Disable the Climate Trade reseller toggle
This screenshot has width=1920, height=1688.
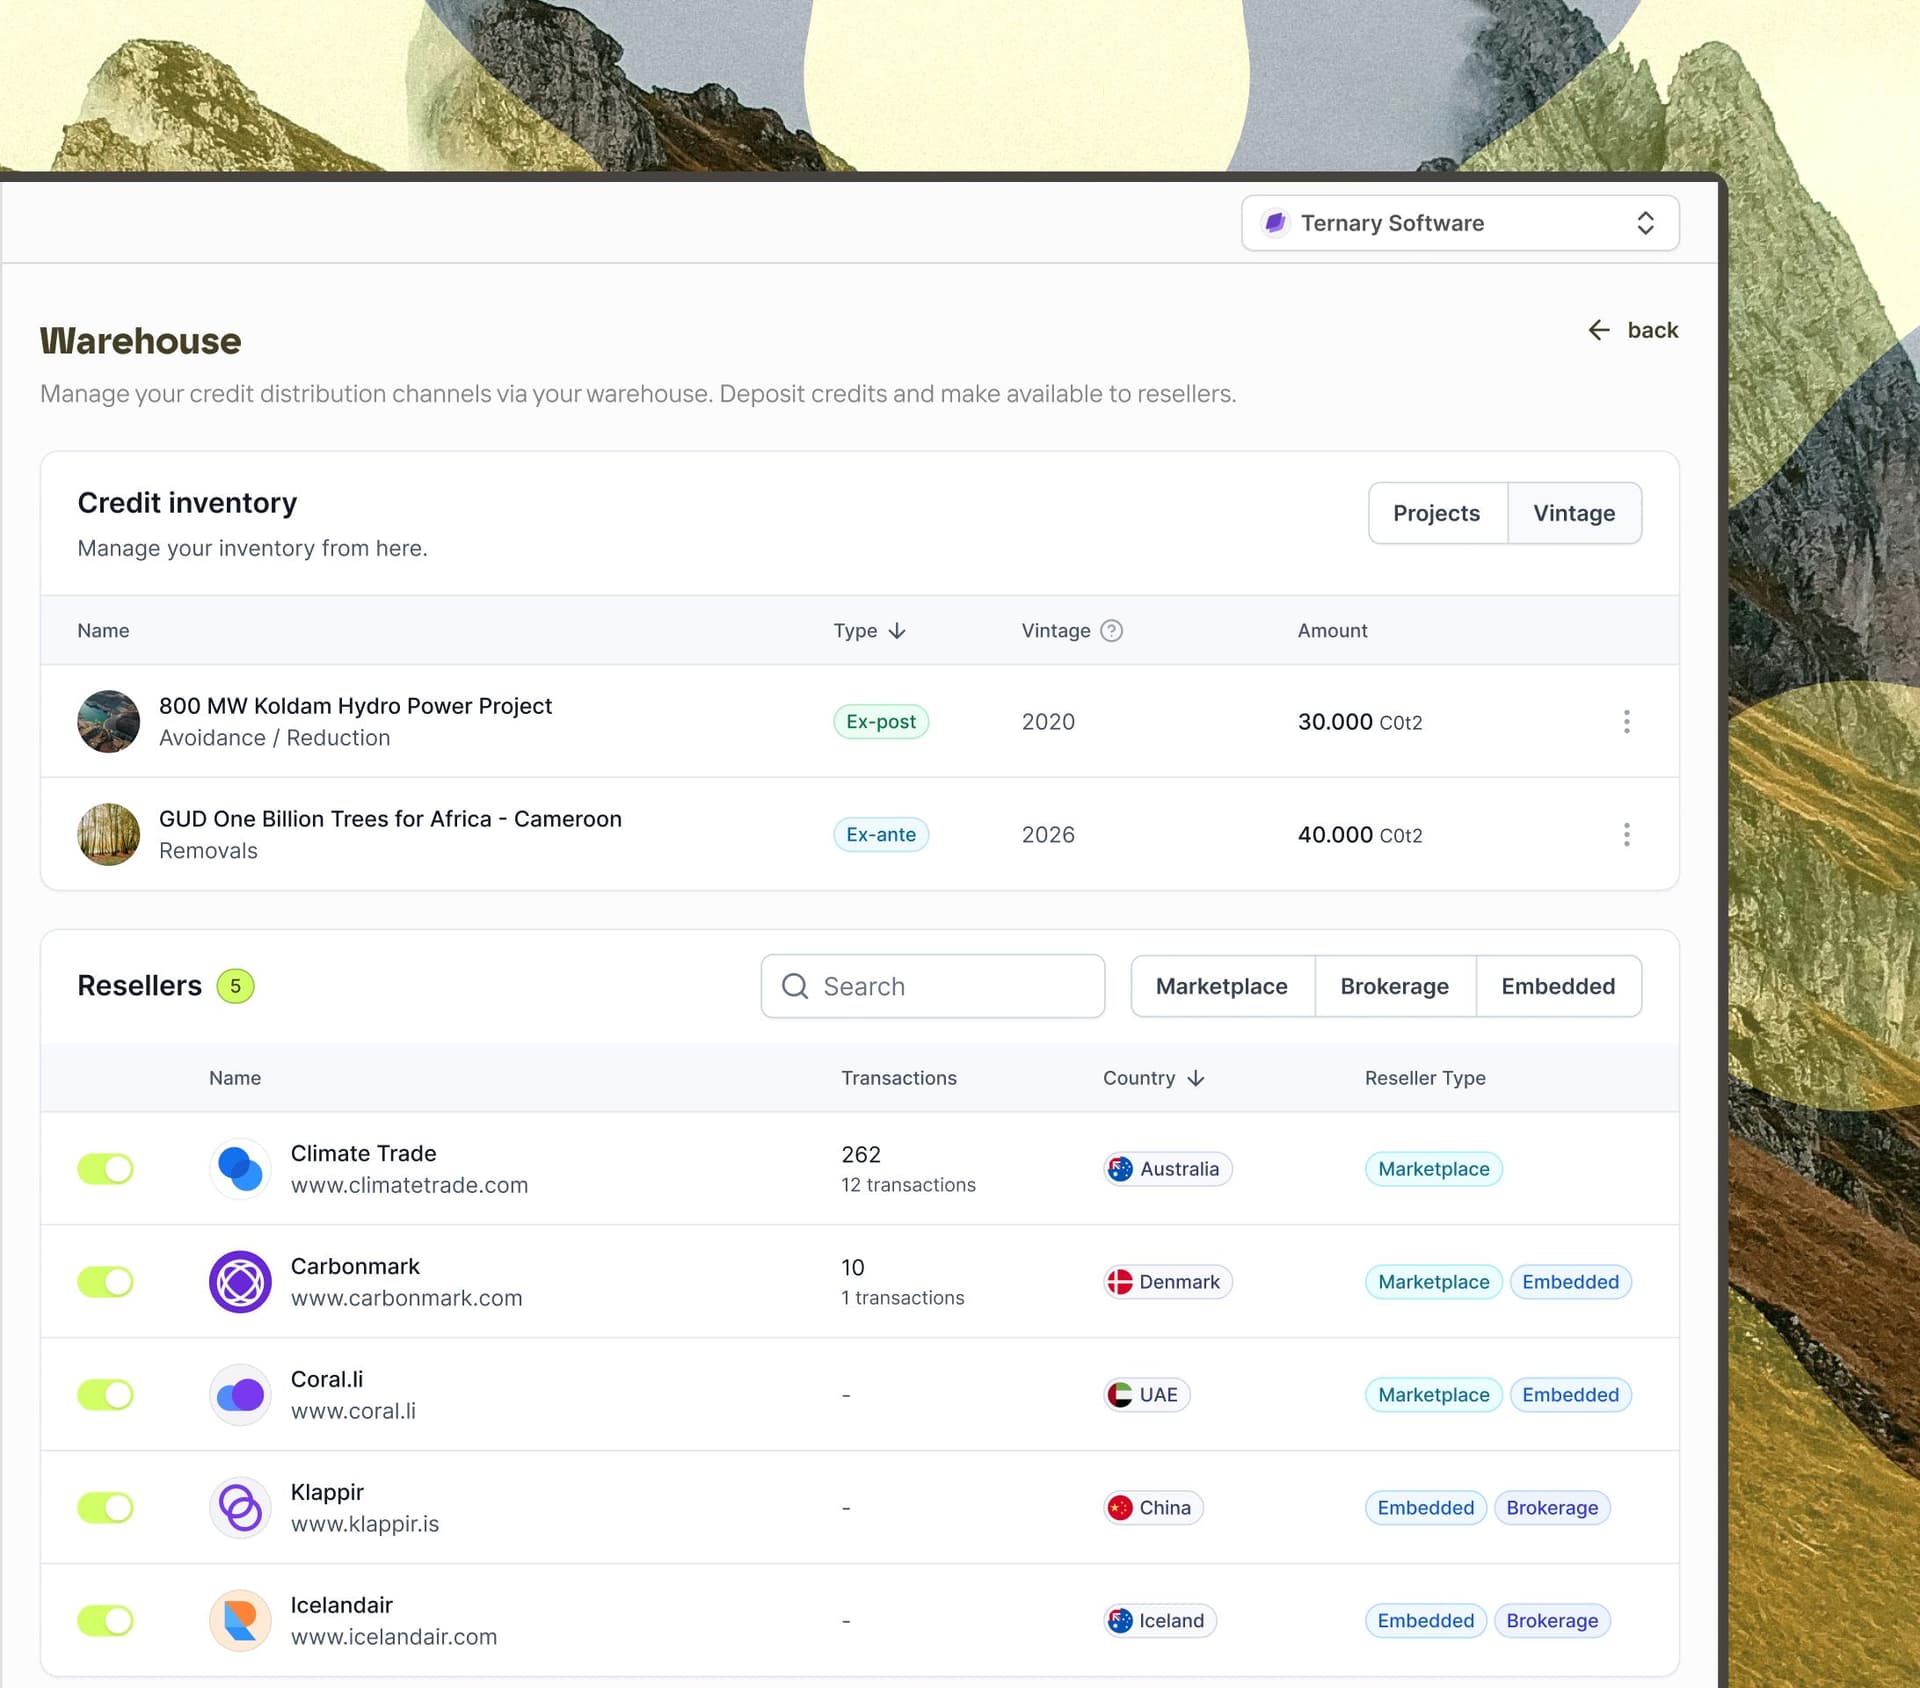[x=106, y=1168]
